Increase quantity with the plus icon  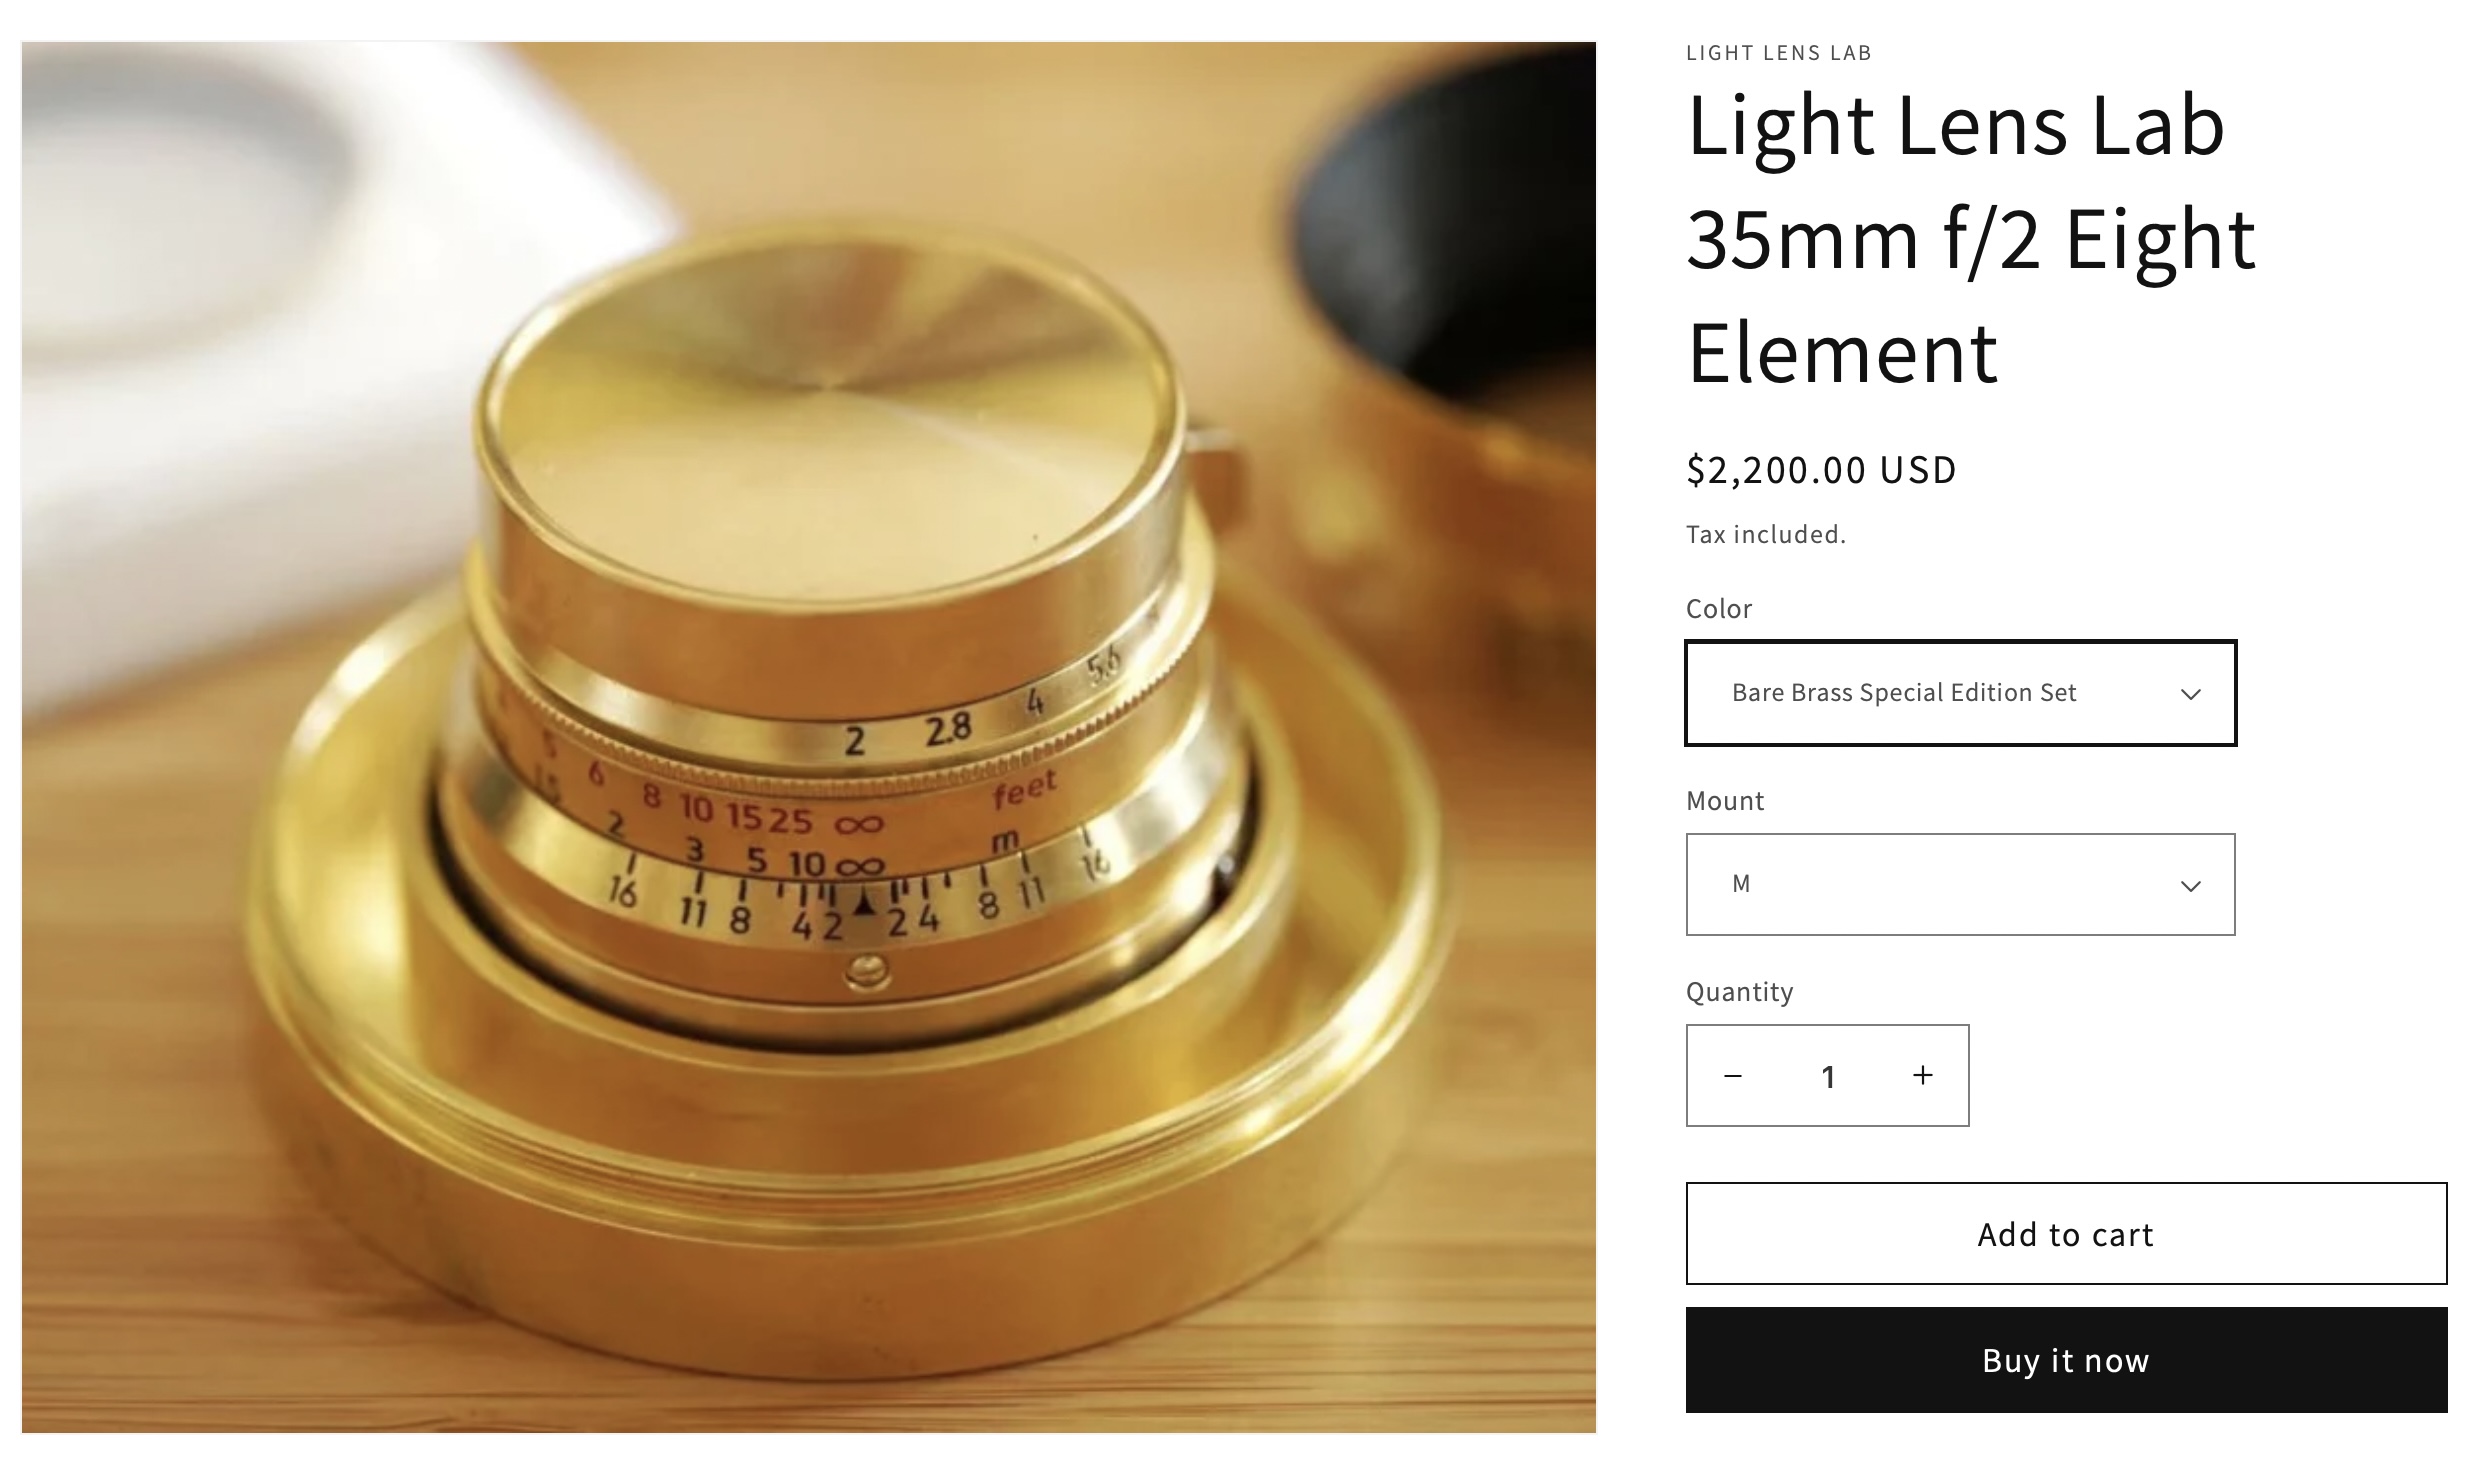pyautogui.click(x=1922, y=1075)
